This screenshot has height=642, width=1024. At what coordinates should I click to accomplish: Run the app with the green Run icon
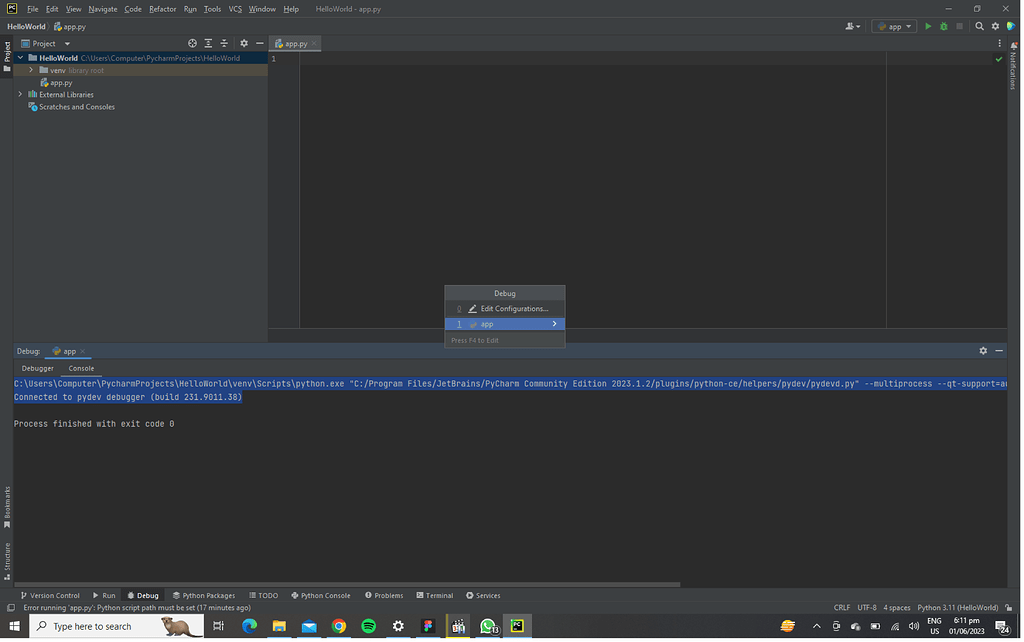(x=928, y=26)
